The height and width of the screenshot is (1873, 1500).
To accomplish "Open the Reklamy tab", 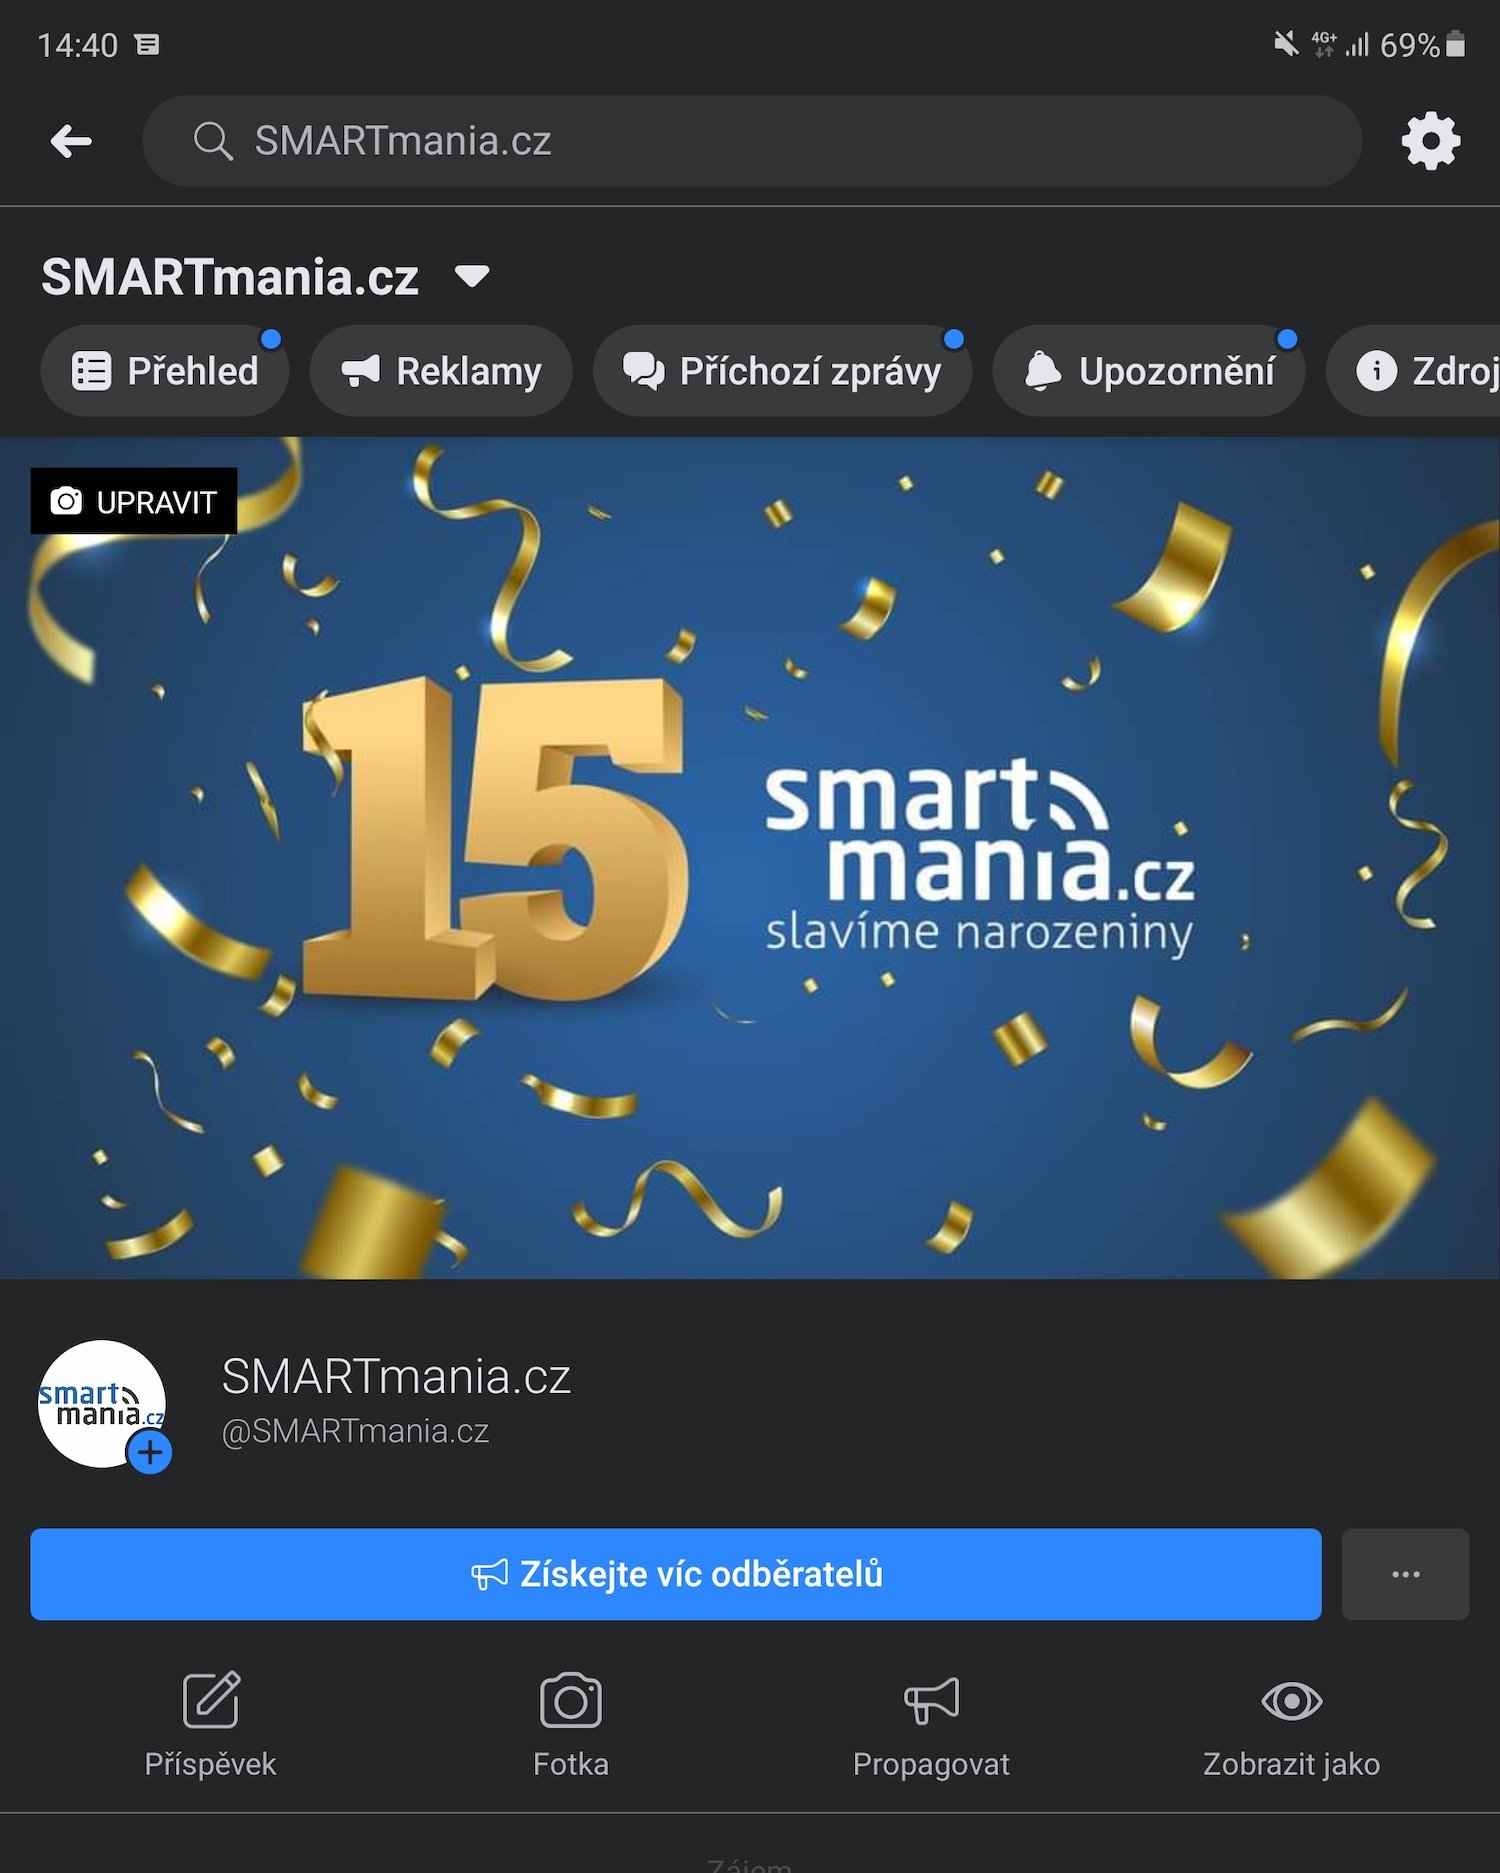I will 441,371.
